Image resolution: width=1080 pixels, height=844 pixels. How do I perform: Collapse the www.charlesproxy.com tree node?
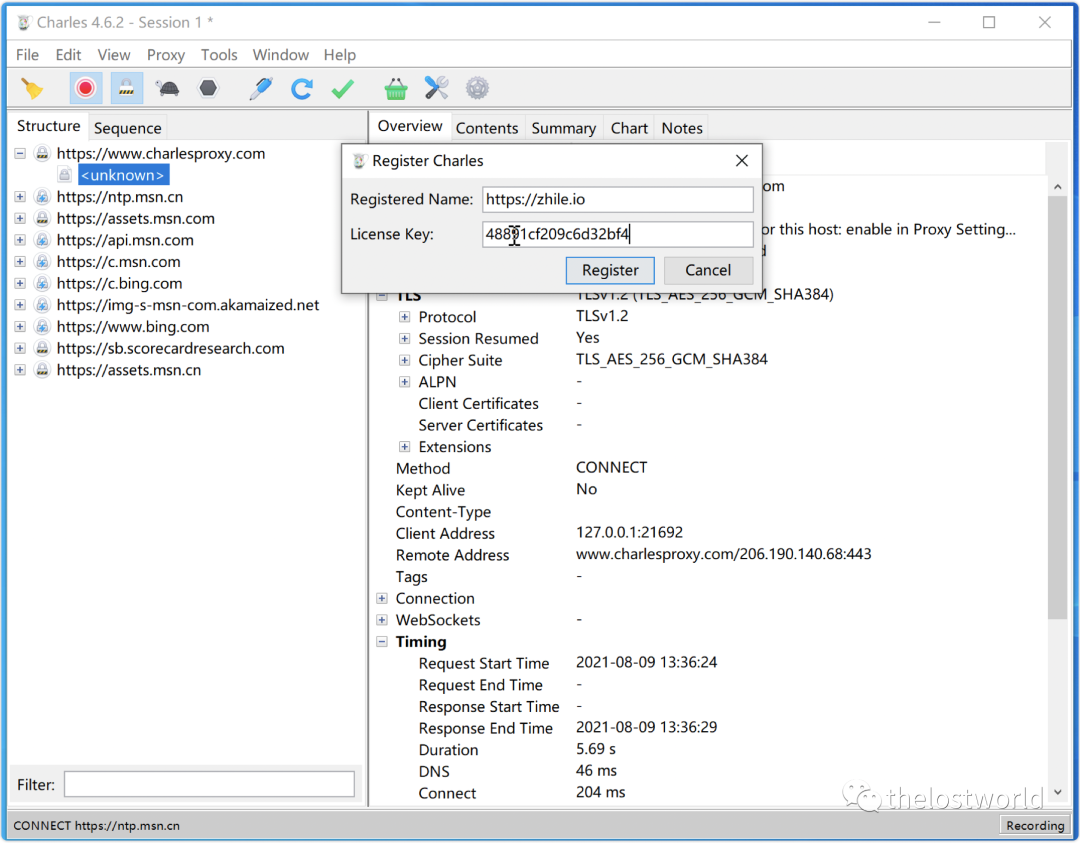pos(20,154)
